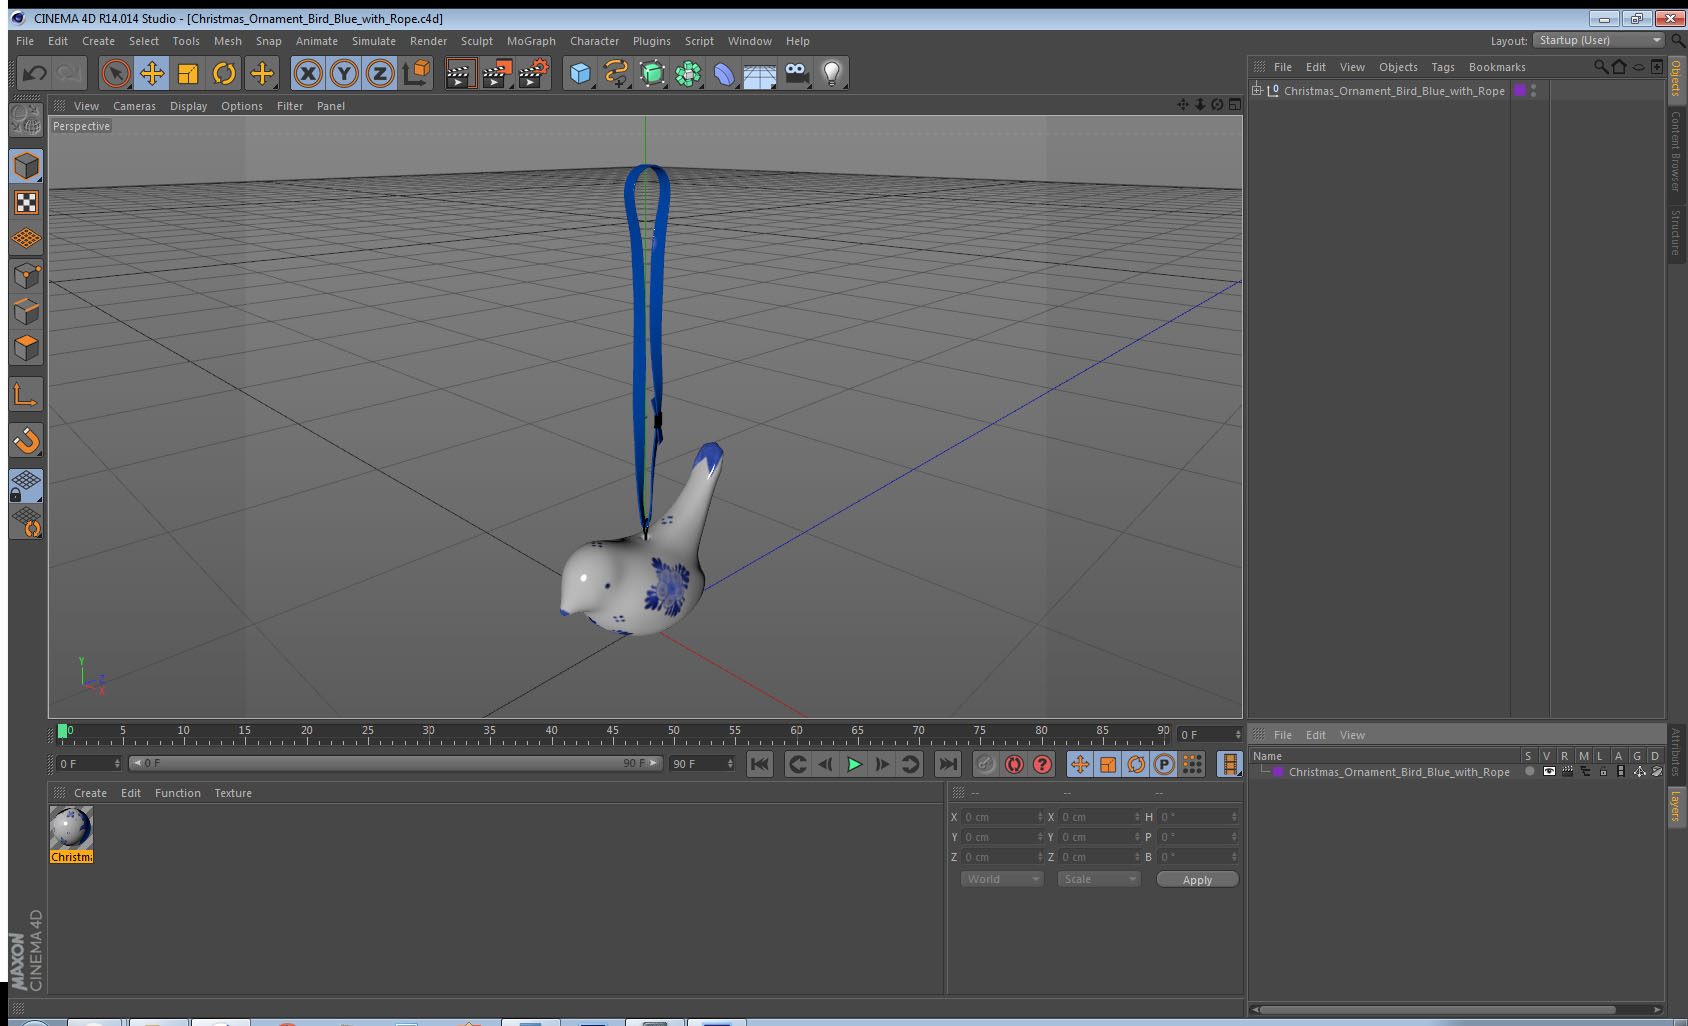This screenshot has width=1688, height=1026.
Task: Open Edit Render Settings icon
Action: [x=534, y=73]
